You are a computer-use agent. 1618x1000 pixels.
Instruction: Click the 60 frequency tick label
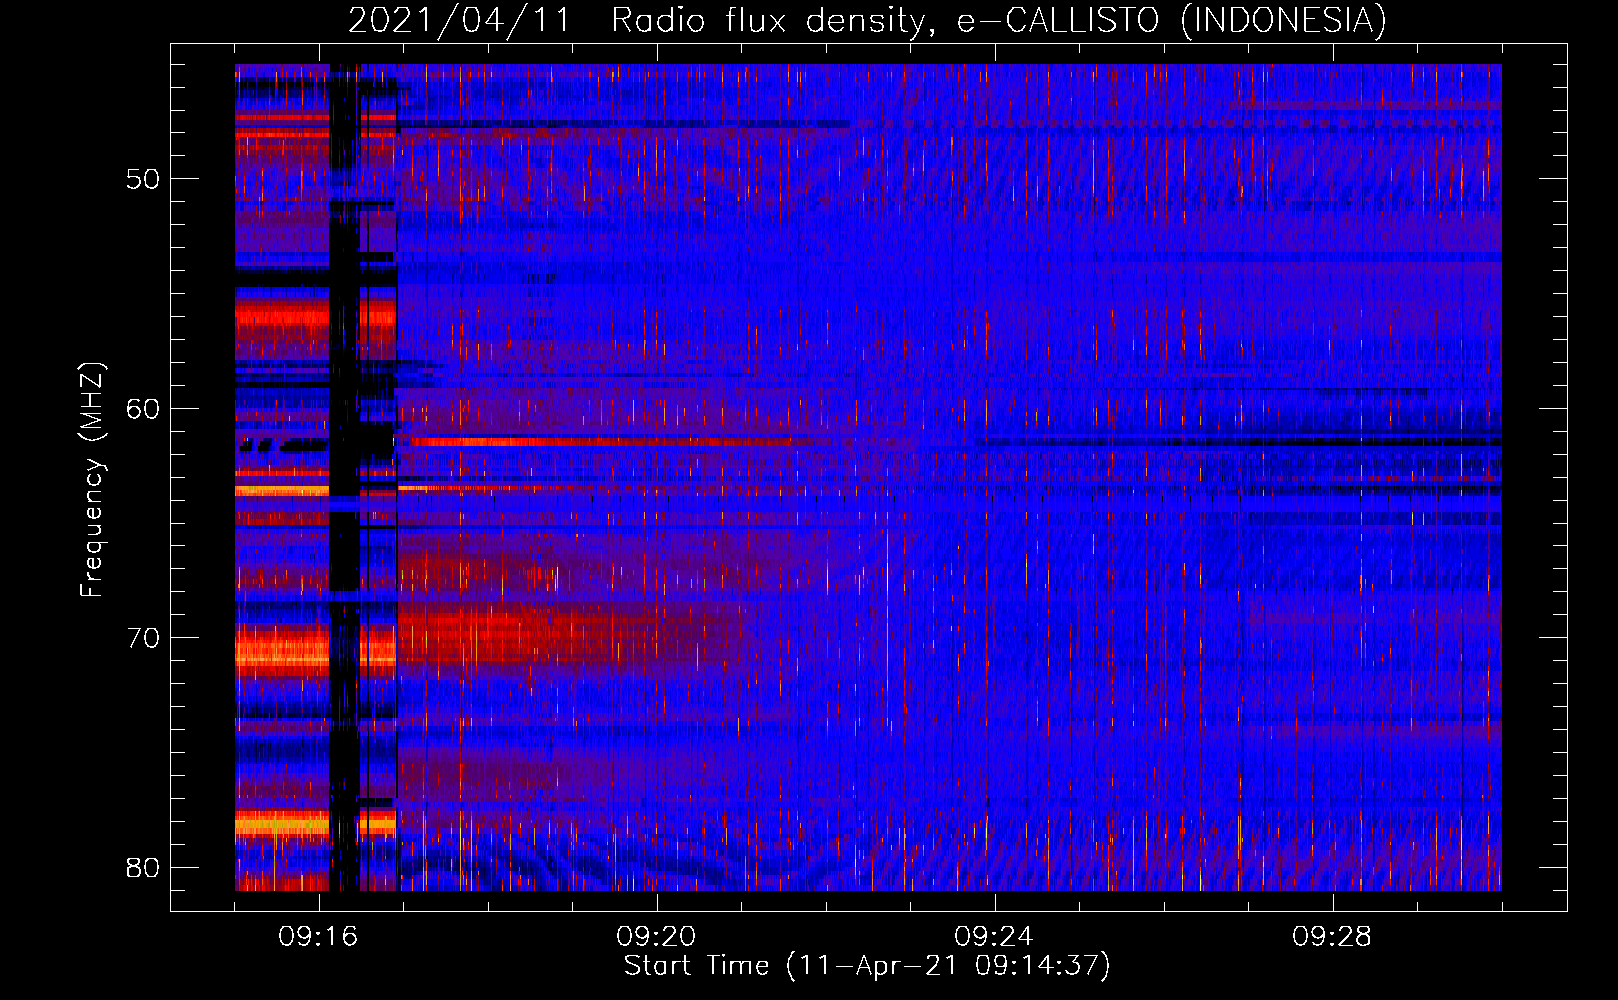click(x=143, y=408)
